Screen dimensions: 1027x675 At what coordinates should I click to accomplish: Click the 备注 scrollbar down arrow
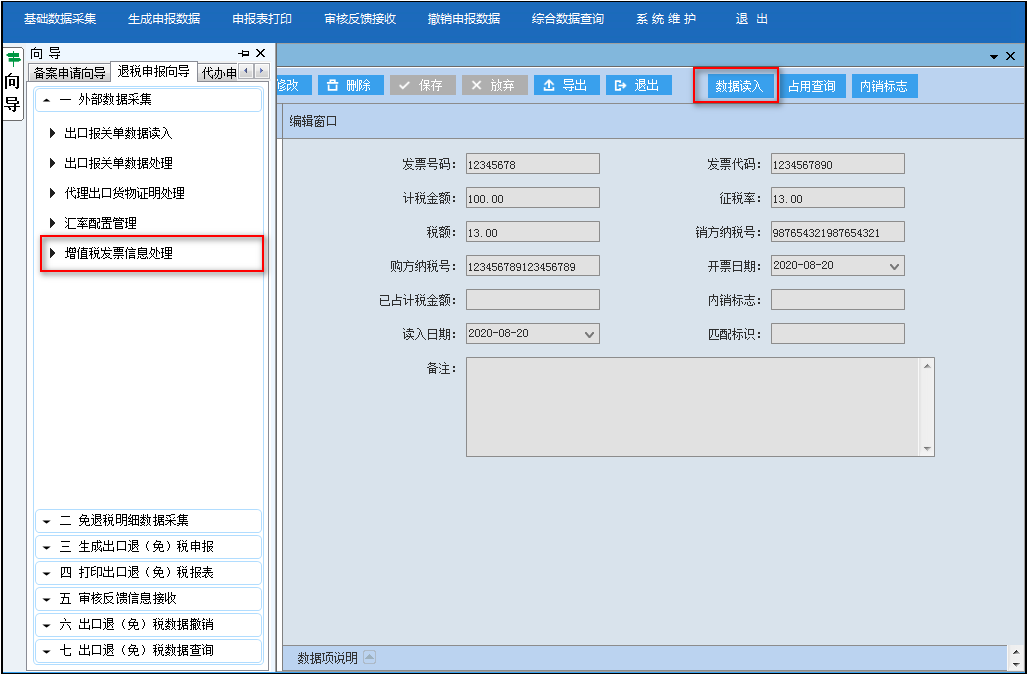click(x=927, y=448)
